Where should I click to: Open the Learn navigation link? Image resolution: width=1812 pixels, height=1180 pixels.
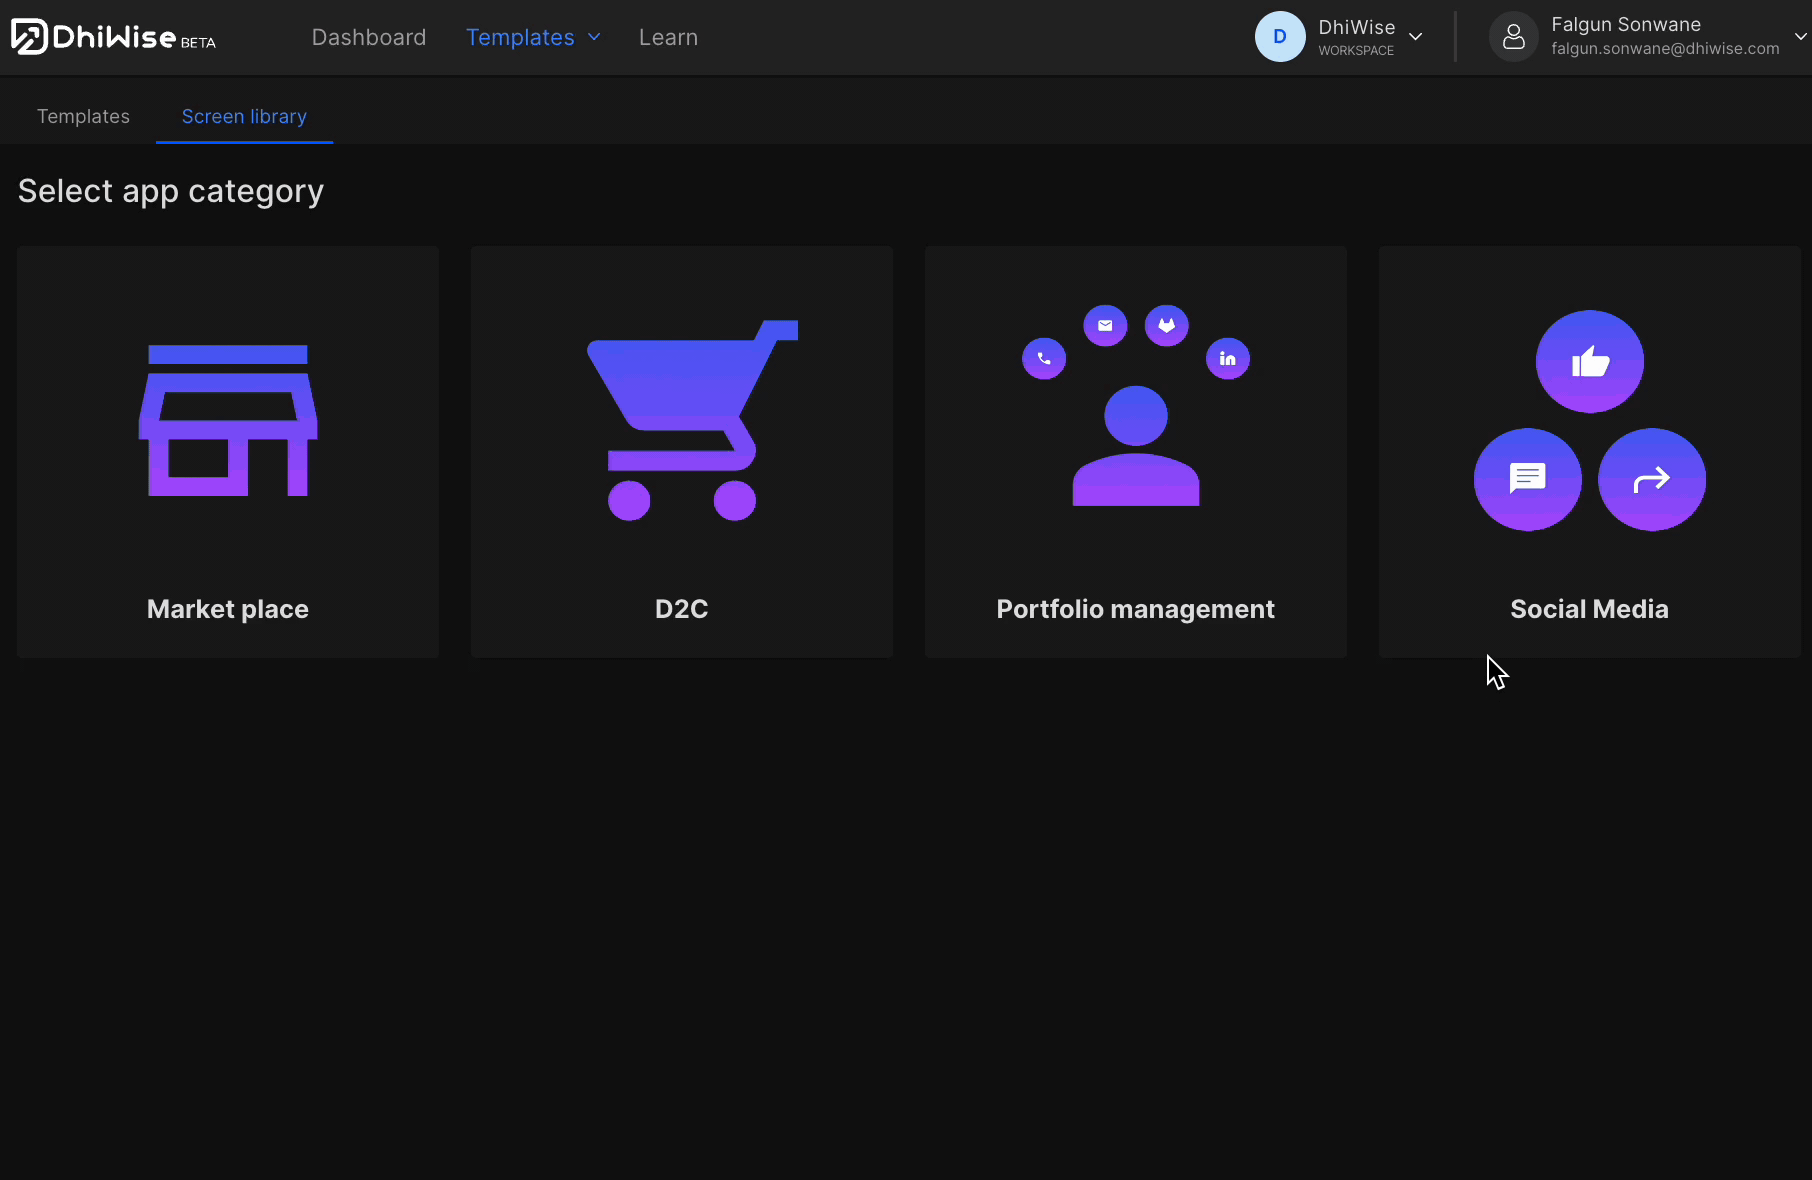(x=668, y=37)
